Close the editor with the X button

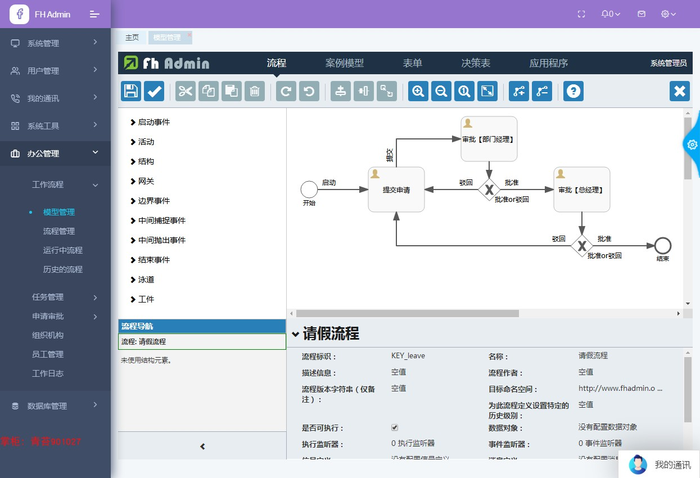[679, 91]
